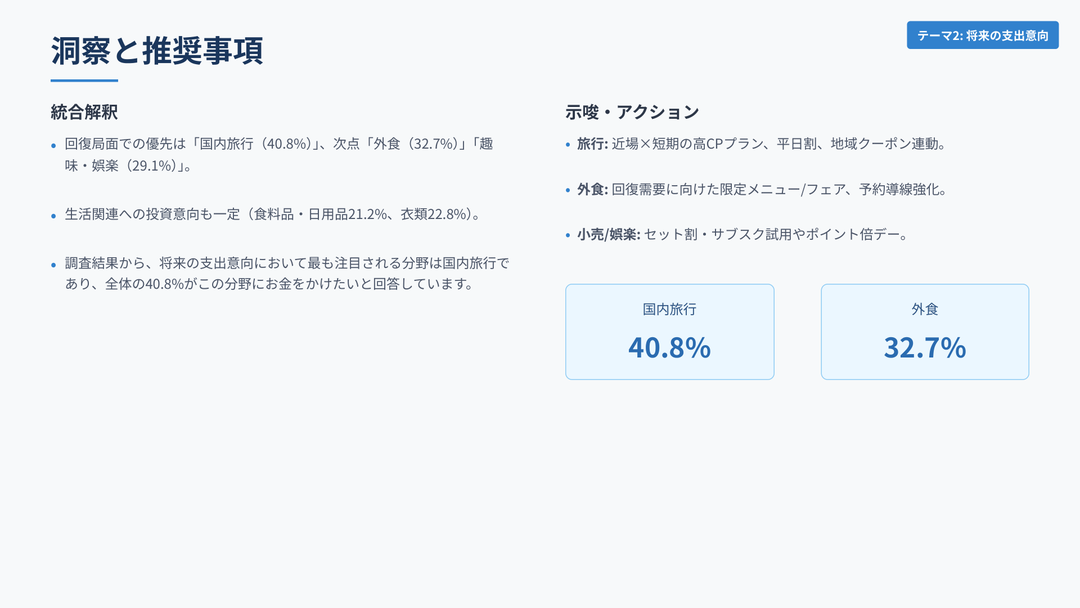Click the テーマ2: 将来の支出意向 badge
This screenshot has width=1080, height=608.
[x=982, y=35]
